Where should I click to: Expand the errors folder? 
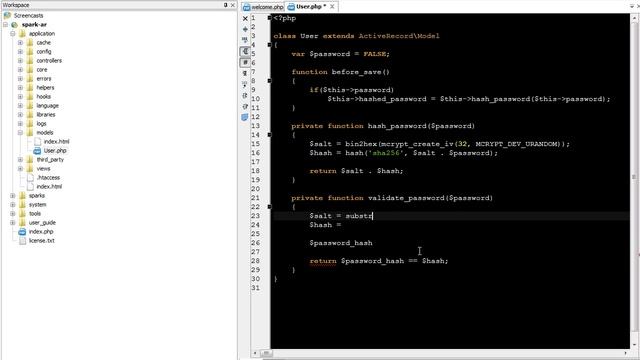[20, 78]
